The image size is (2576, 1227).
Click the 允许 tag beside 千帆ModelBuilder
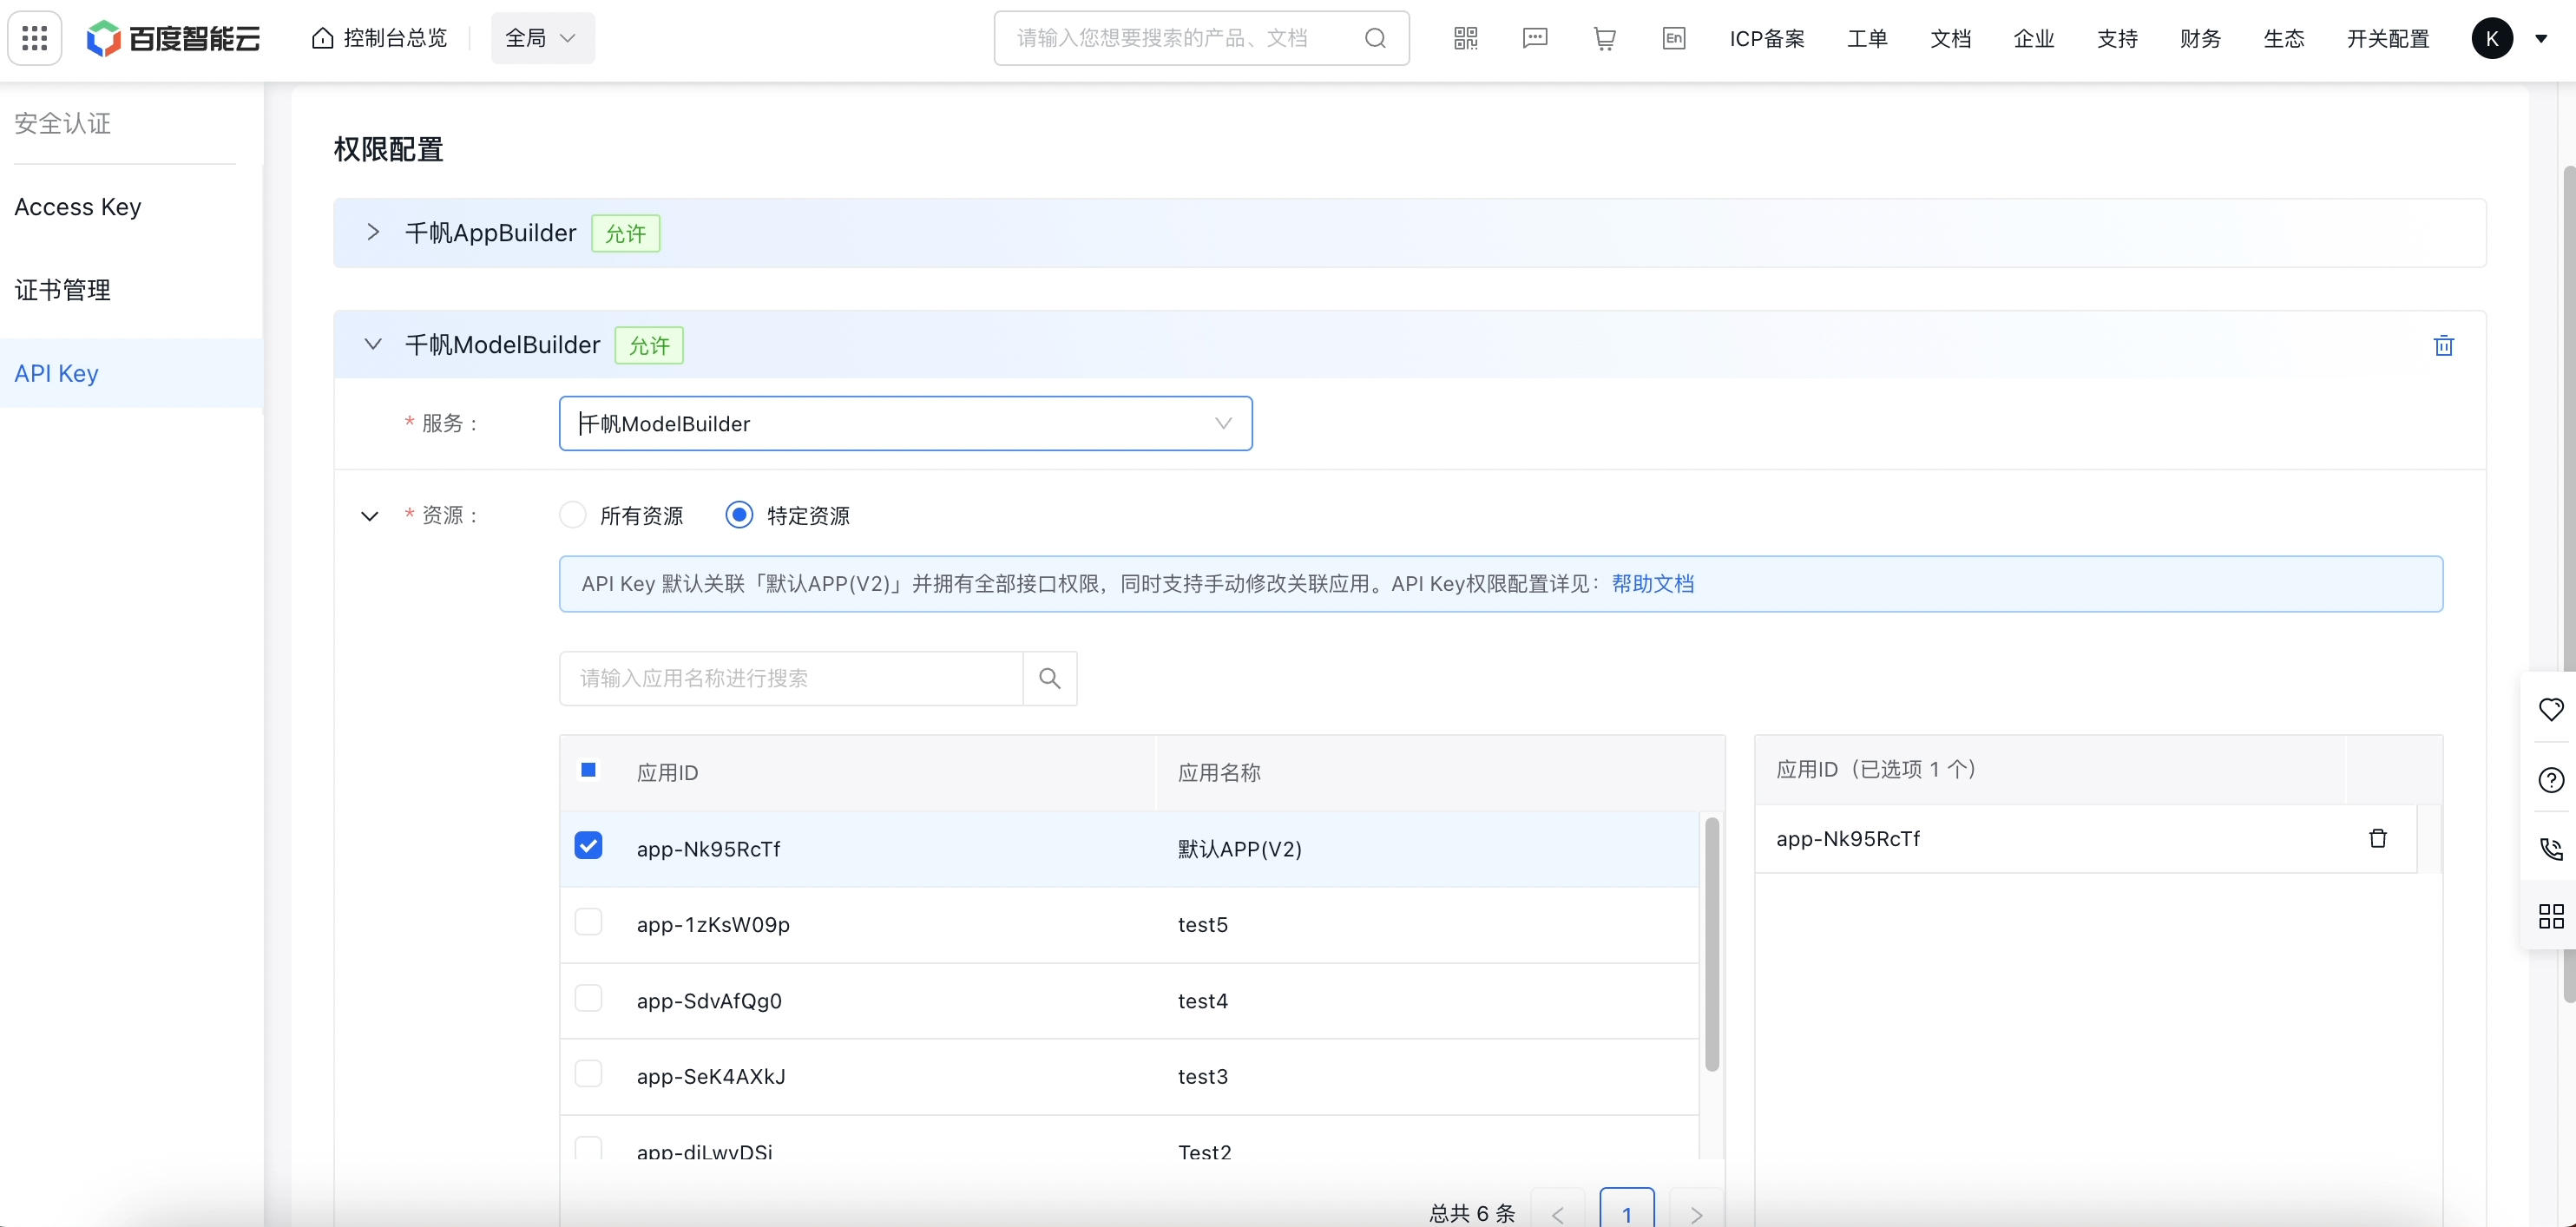649,345
